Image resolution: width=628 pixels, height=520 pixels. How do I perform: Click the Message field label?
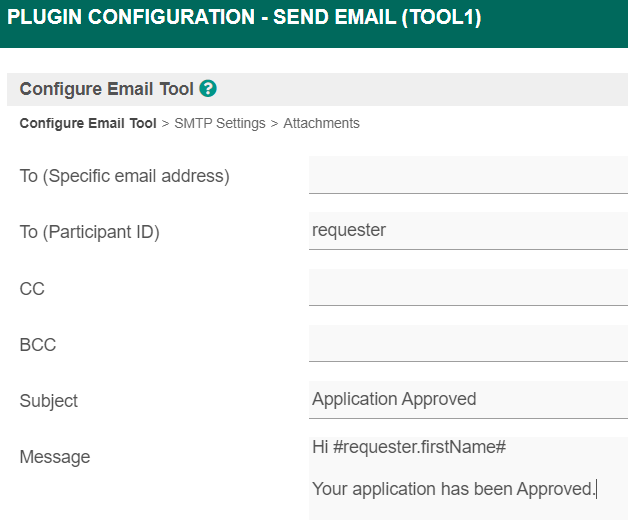[55, 457]
